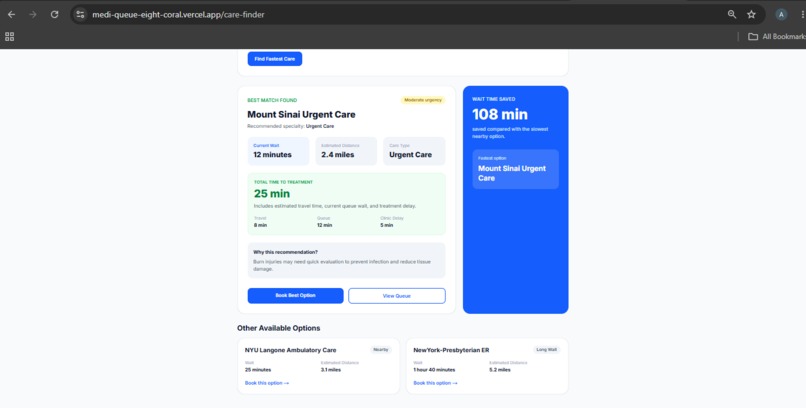Image resolution: width=806 pixels, height=408 pixels.
Task: Click the 1 hour 40 minutes wait value
Action: pos(434,369)
